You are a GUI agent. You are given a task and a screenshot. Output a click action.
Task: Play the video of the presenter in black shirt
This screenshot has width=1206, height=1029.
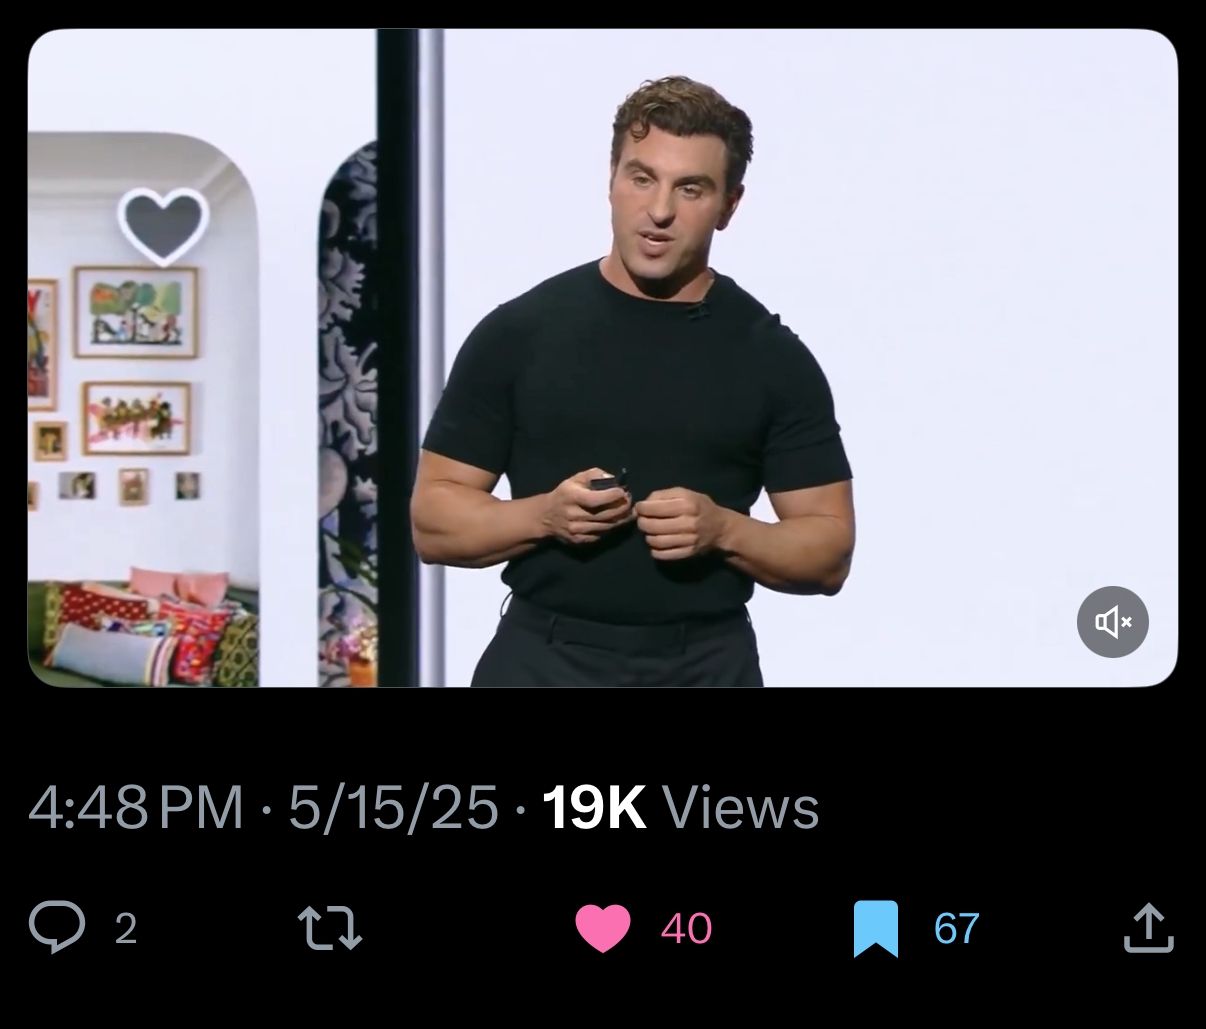click(603, 358)
